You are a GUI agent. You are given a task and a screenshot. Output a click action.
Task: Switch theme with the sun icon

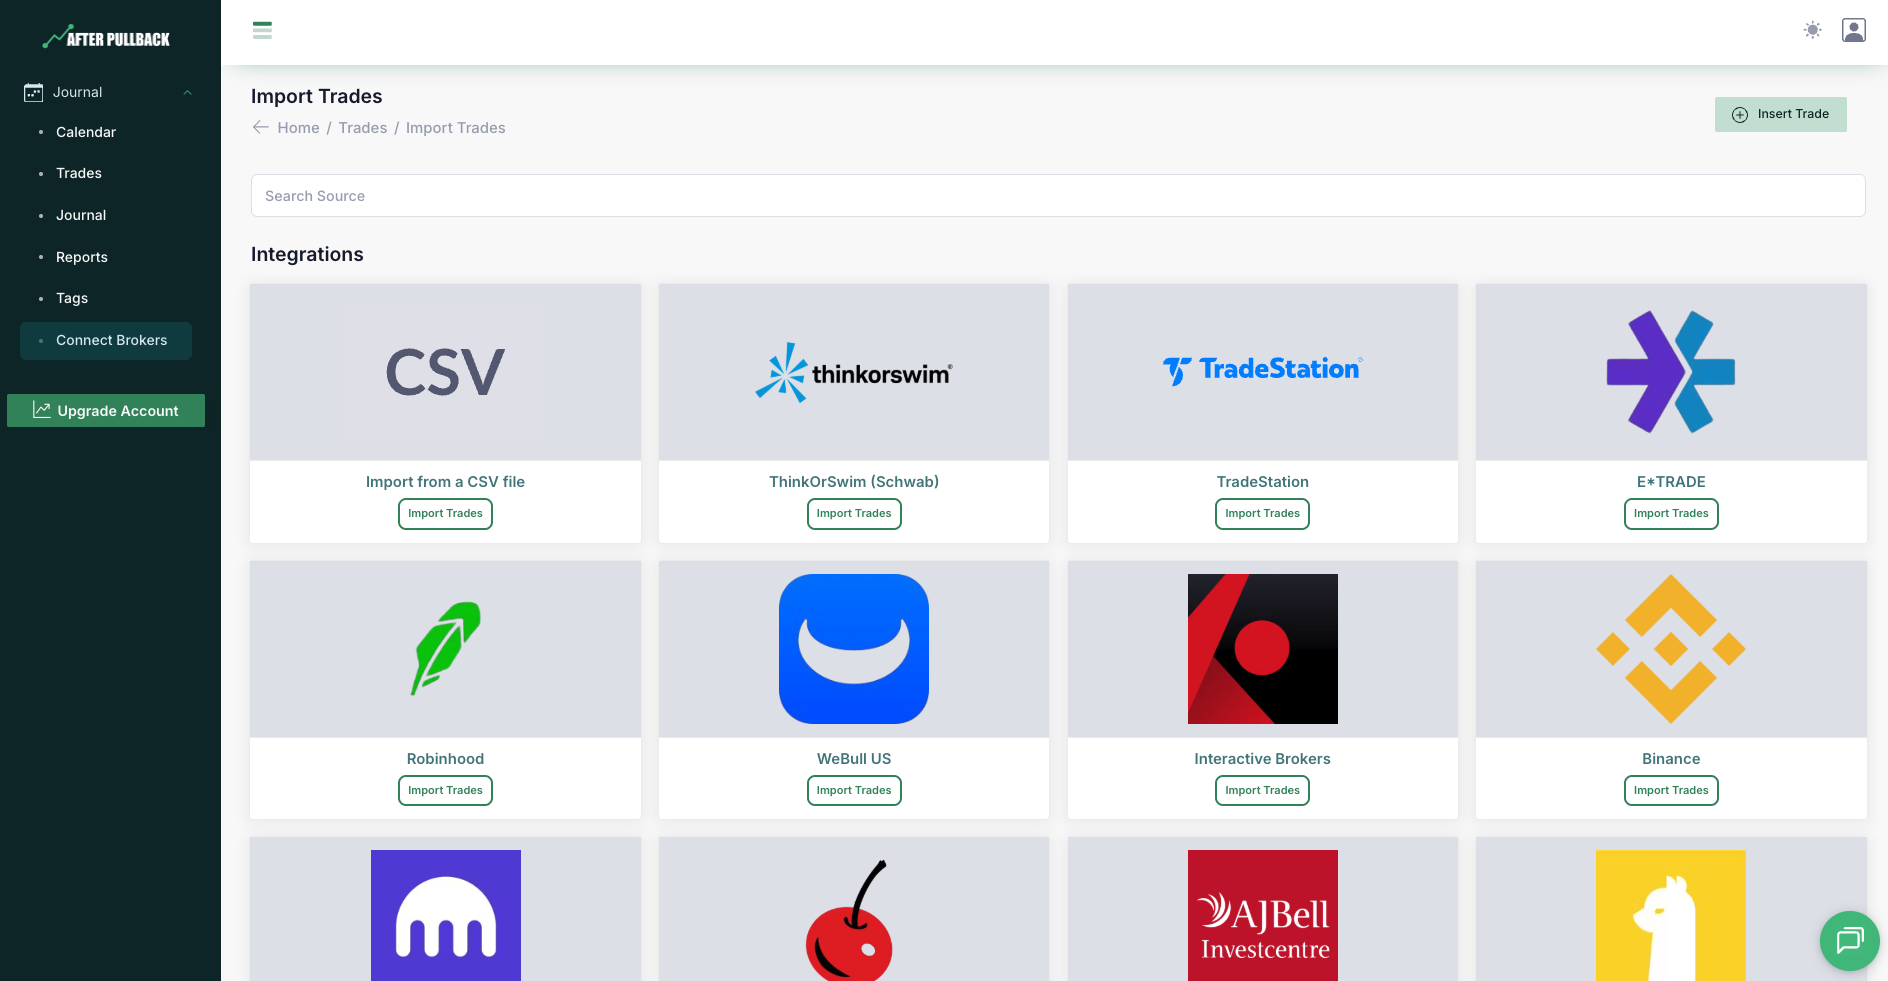(1812, 30)
